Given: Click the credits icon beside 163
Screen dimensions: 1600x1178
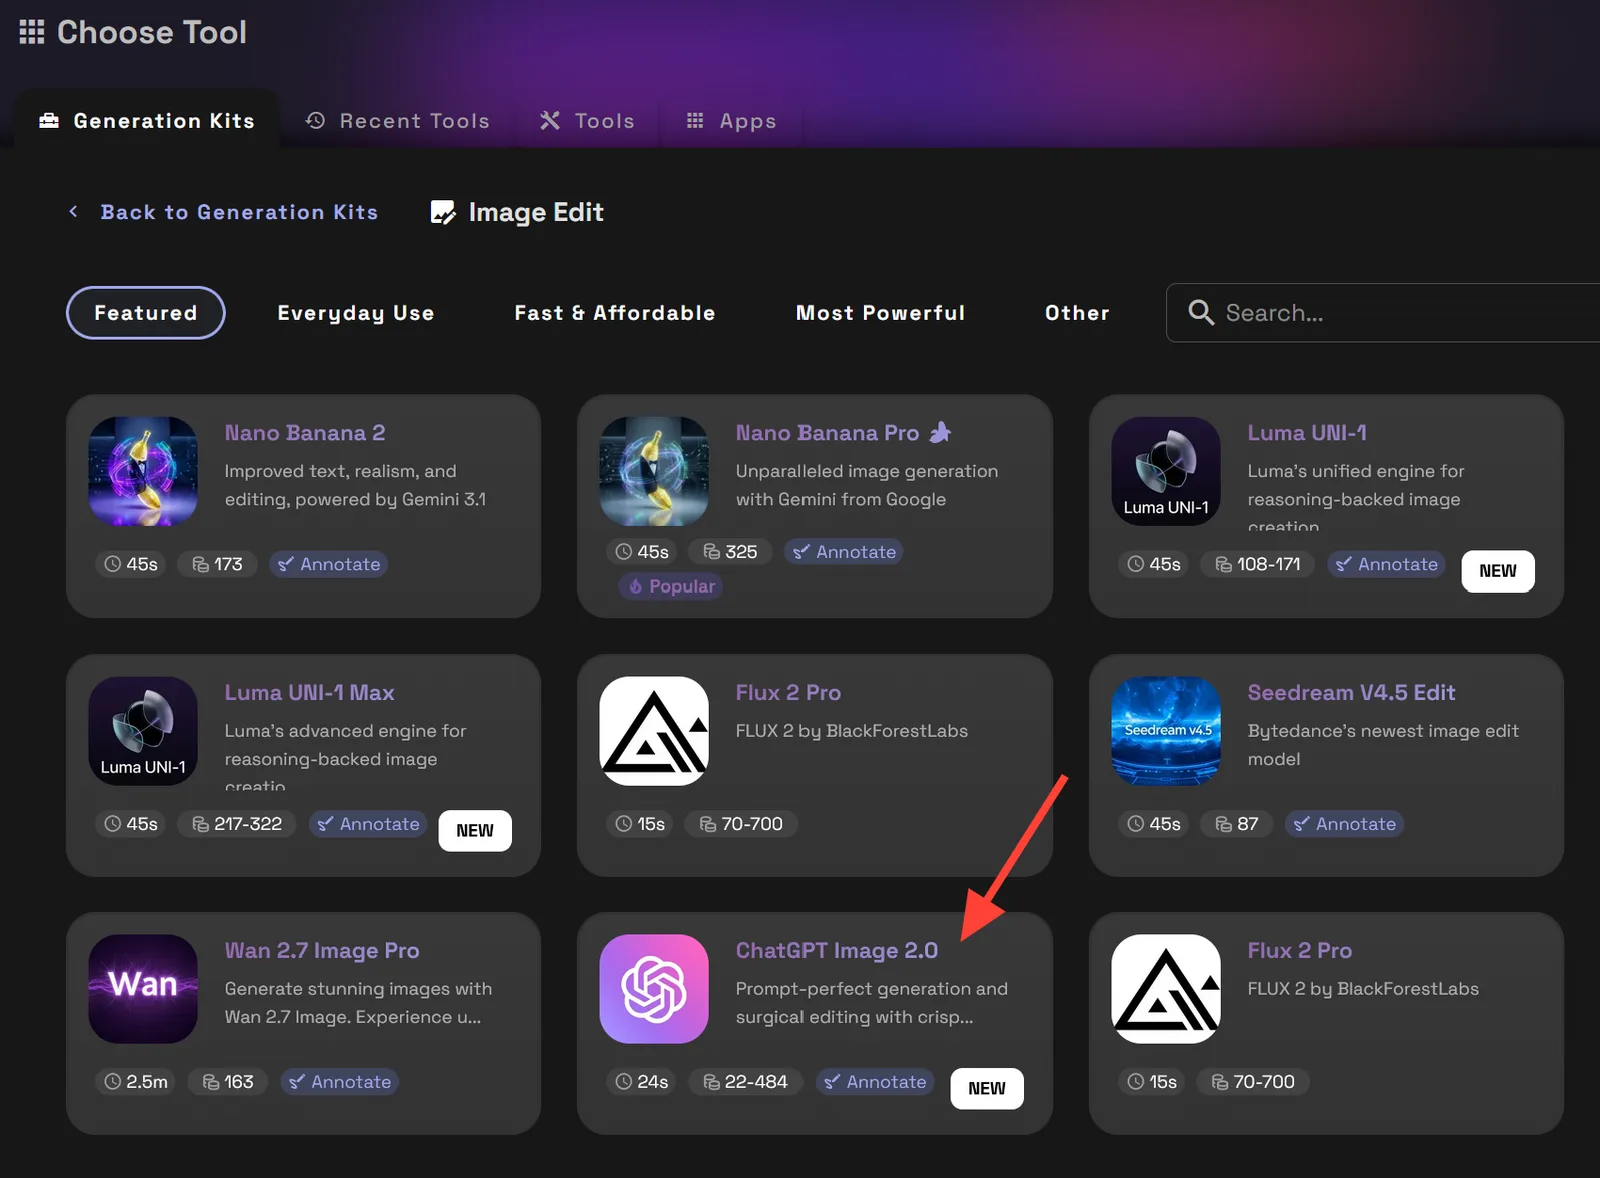Looking at the screenshot, I should 211,1082.
